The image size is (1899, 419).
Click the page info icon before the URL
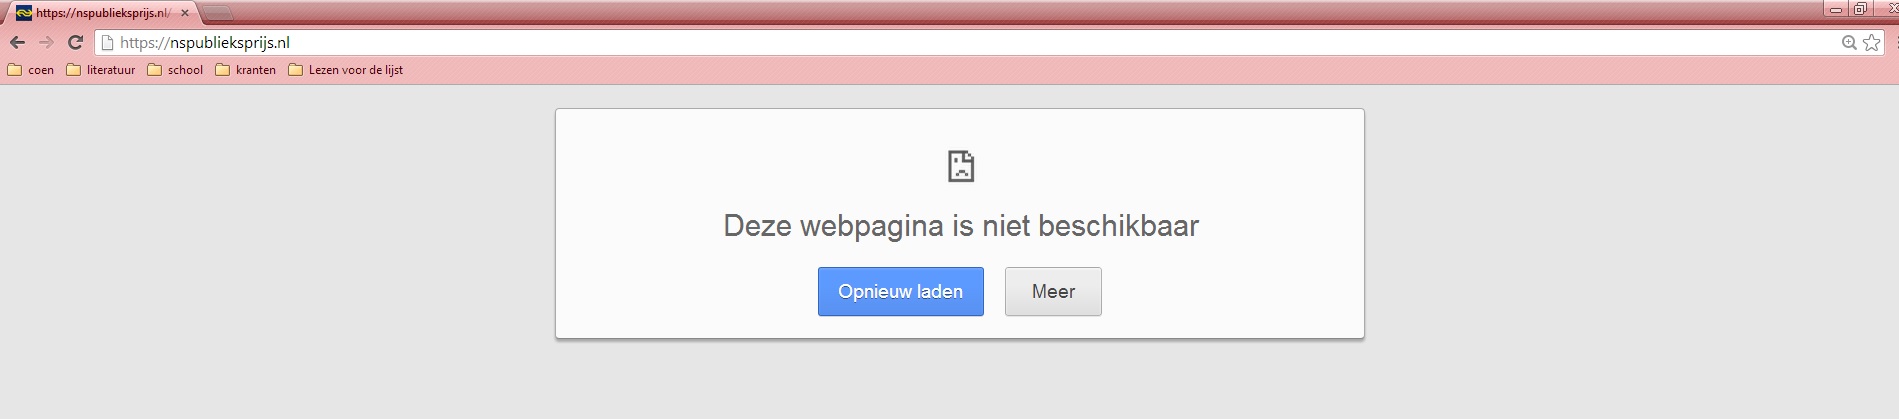pyautogui.click(x=107, y=43)
